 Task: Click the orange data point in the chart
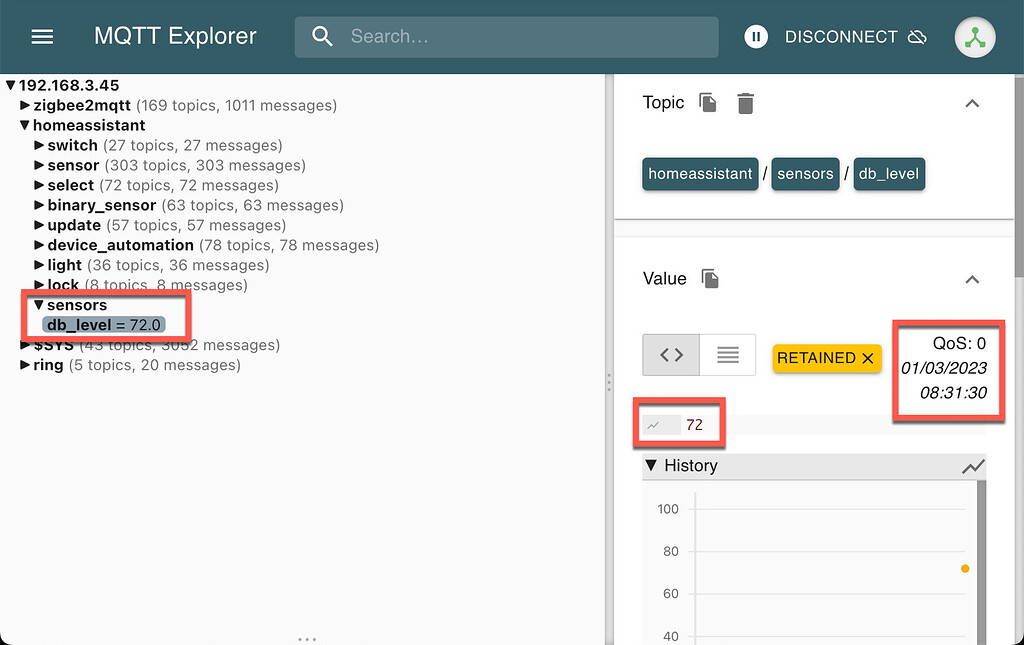(965, 569)
